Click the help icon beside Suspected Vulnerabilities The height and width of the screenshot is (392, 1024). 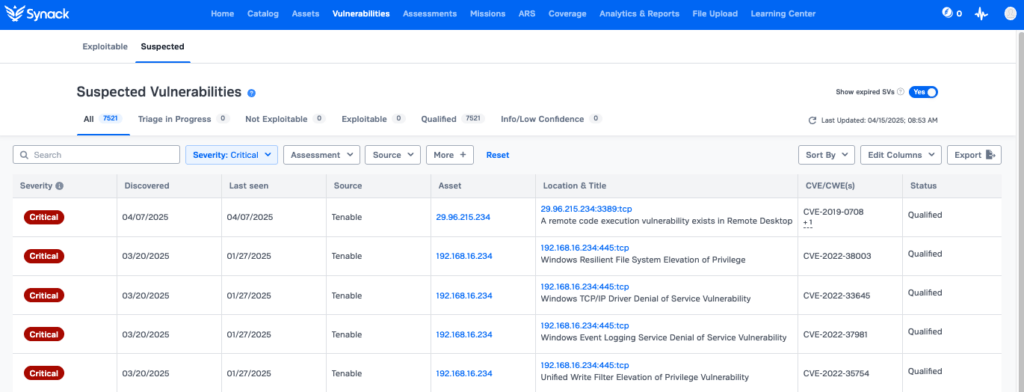point(252,93)
